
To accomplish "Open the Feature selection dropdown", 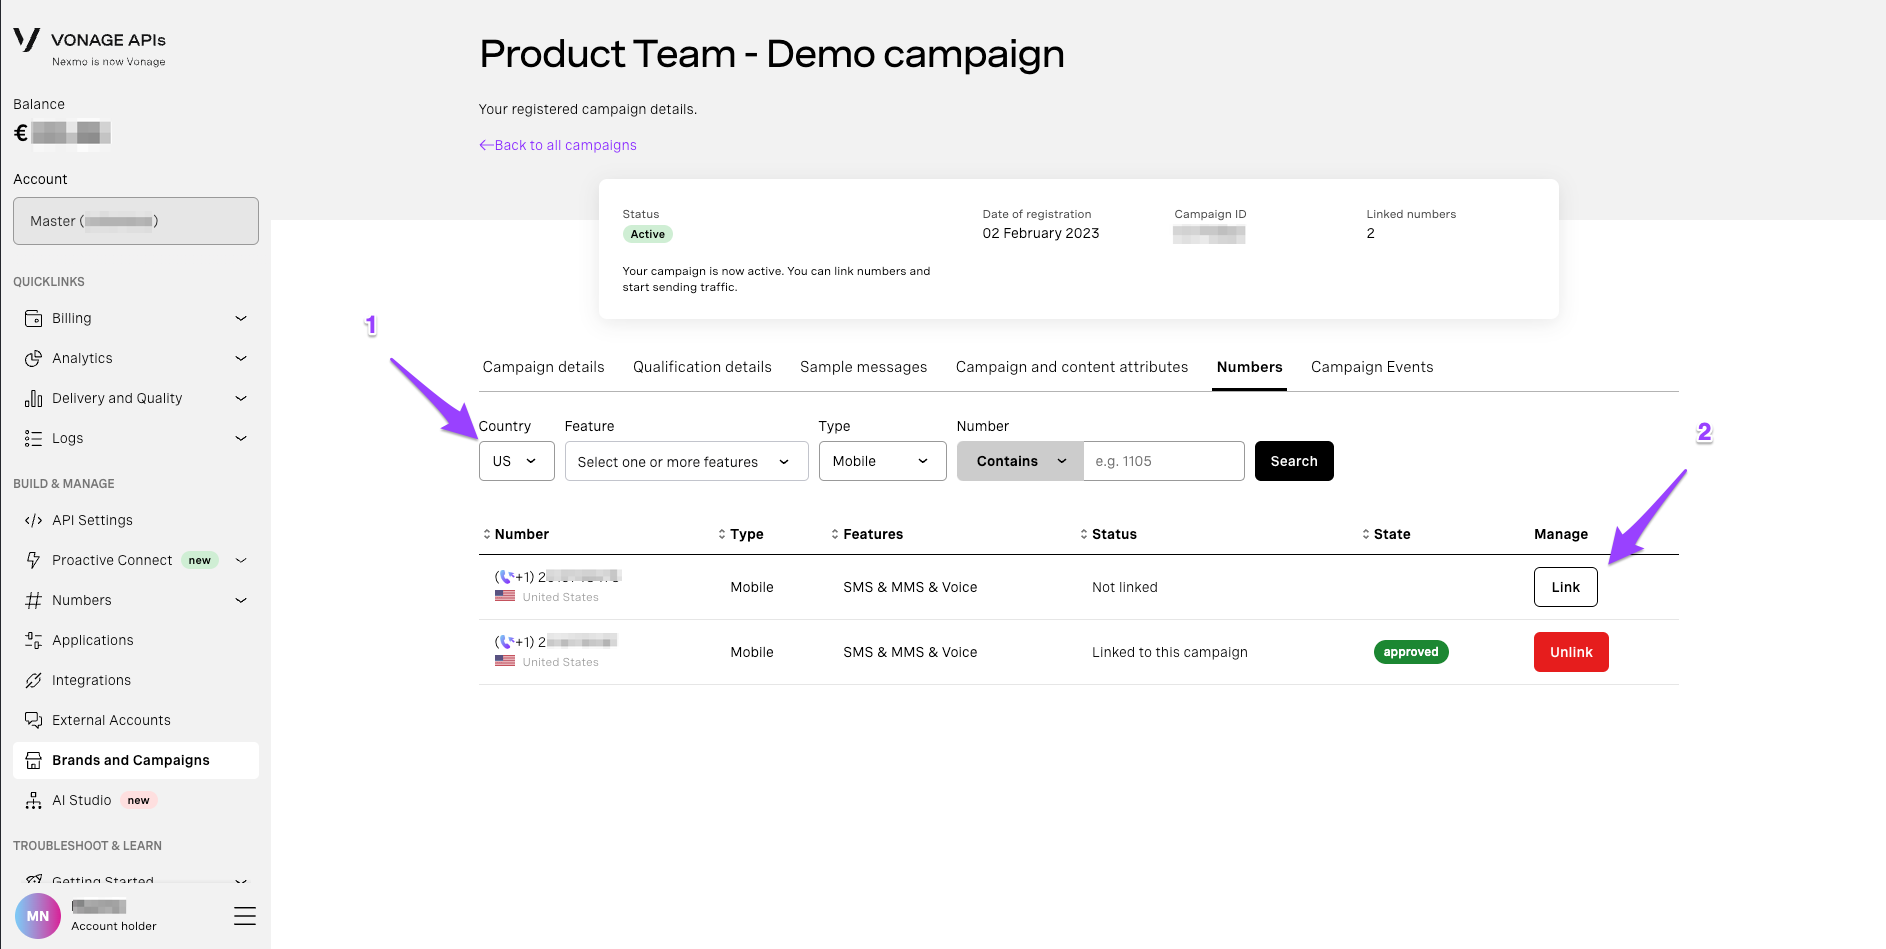I will pyautogui.click(x=687, y=461).
